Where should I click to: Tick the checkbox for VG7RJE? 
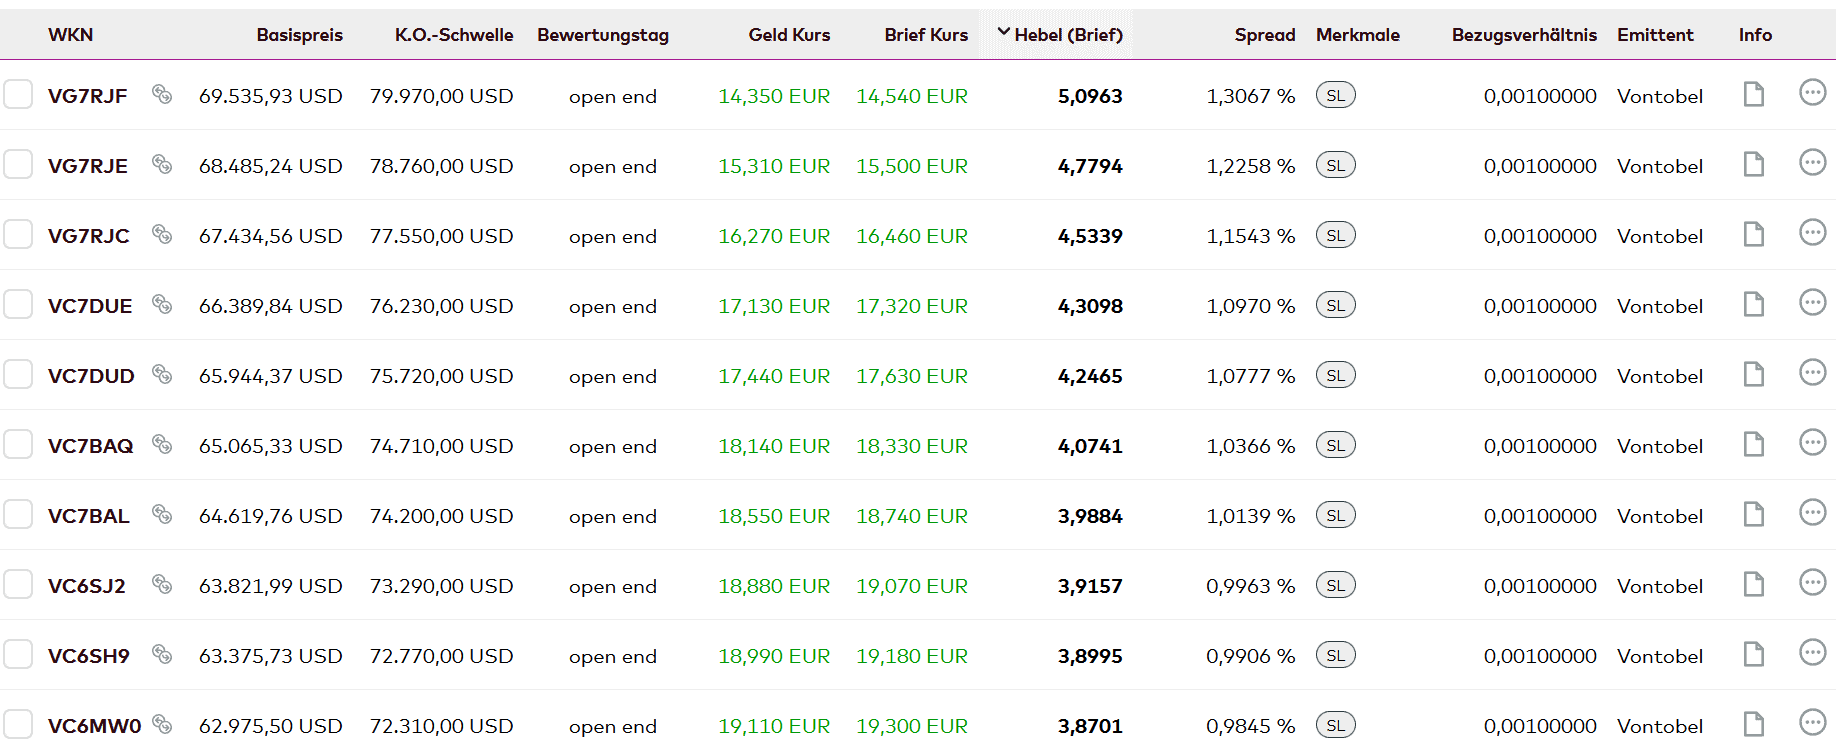[18, 165]
